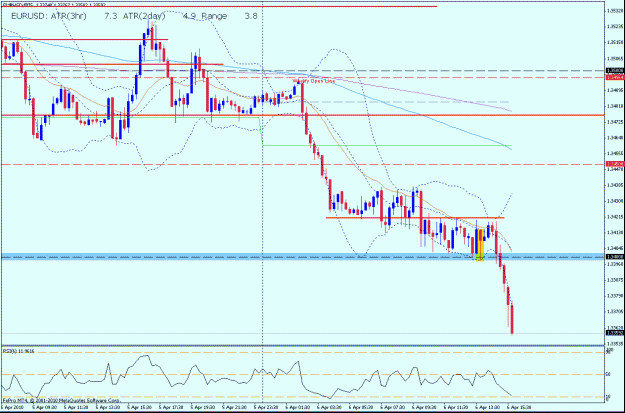This screenshot has width=625, height=413.
Task: Select the Weekly Open Line label
Action: (x=314, y=81)
